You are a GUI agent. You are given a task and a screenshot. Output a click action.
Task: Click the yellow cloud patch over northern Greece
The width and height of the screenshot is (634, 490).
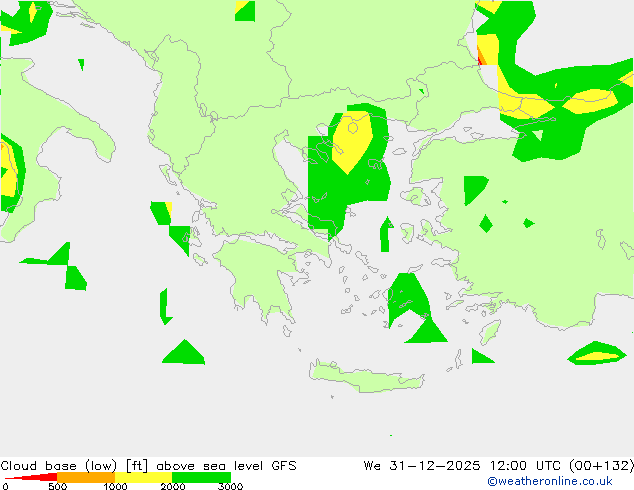(x=352, y=142)
